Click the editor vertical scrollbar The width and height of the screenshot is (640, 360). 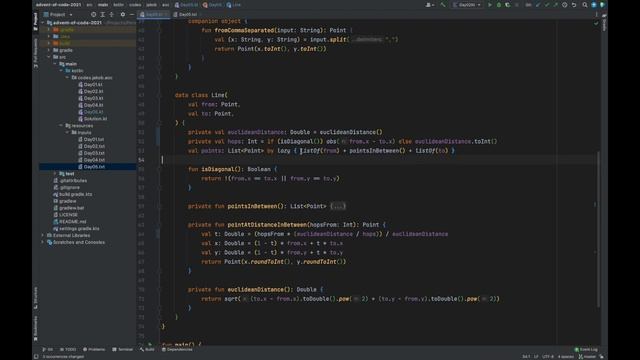[x=598, y=229]
